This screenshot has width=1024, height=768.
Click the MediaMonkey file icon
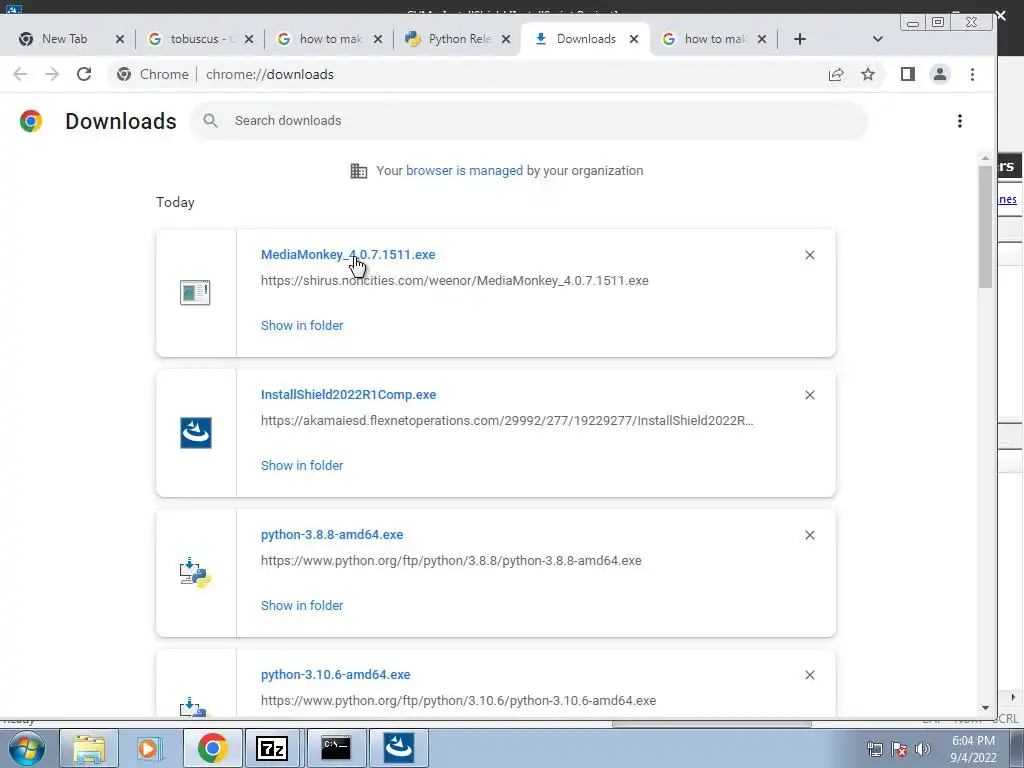coord(195,293)
